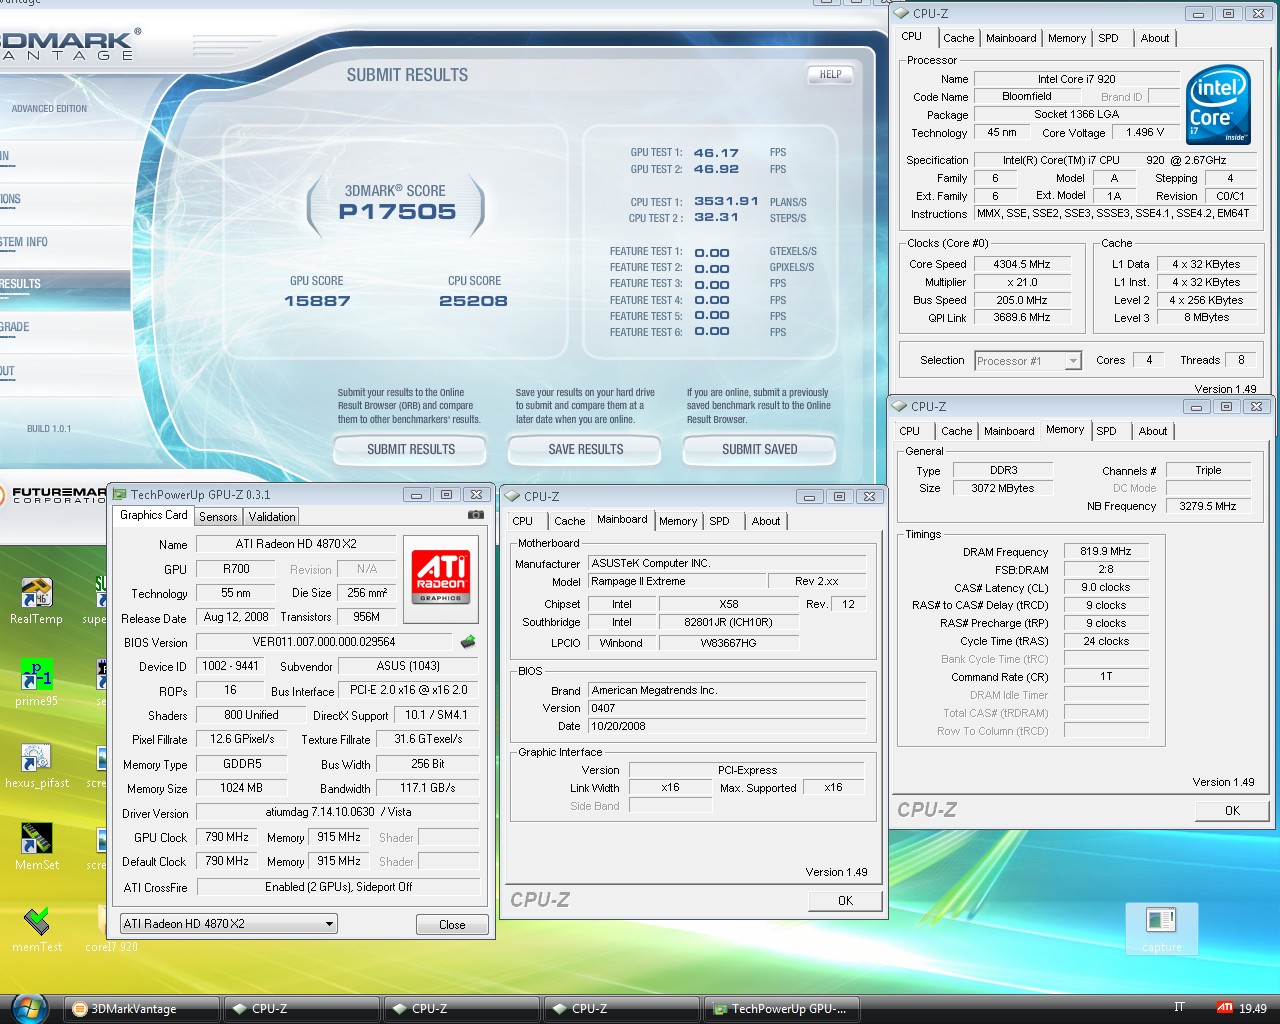The image size is (1280, 1024).
Task: Open CPU tab in the Mainboard CPU-Z window
Action: click(x=522, y=521)
